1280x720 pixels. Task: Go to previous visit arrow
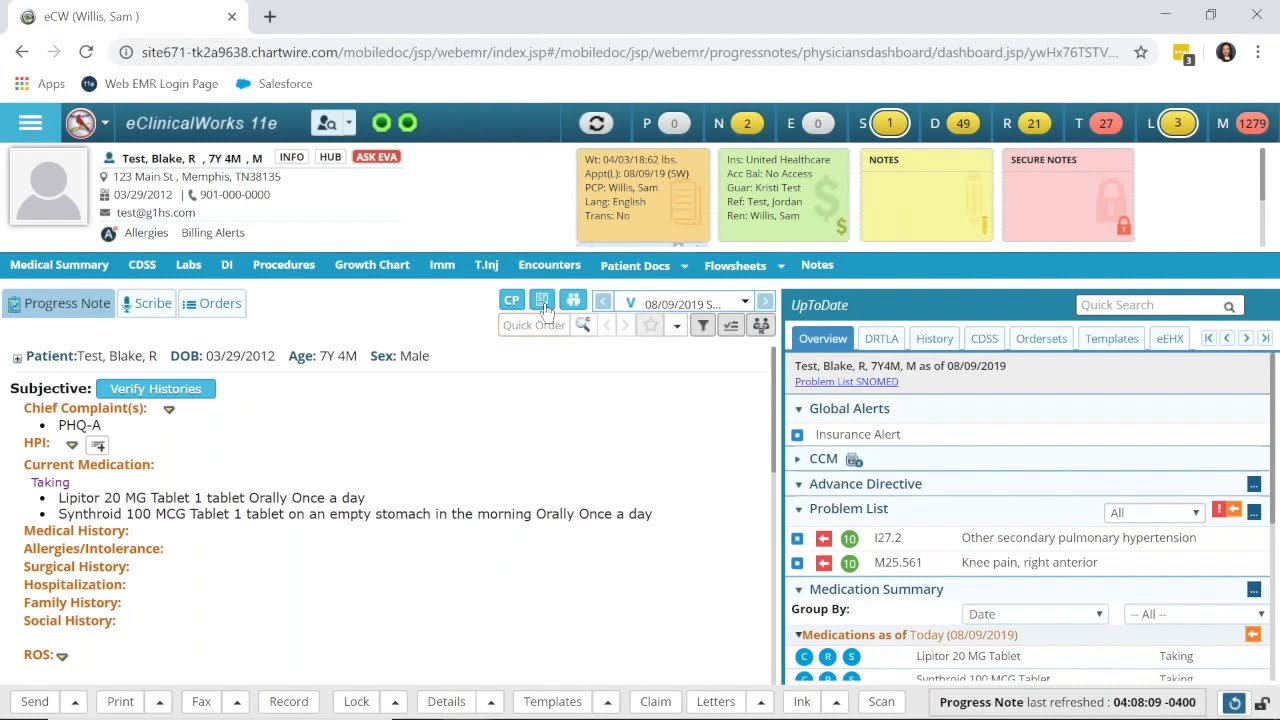(602, 302)
